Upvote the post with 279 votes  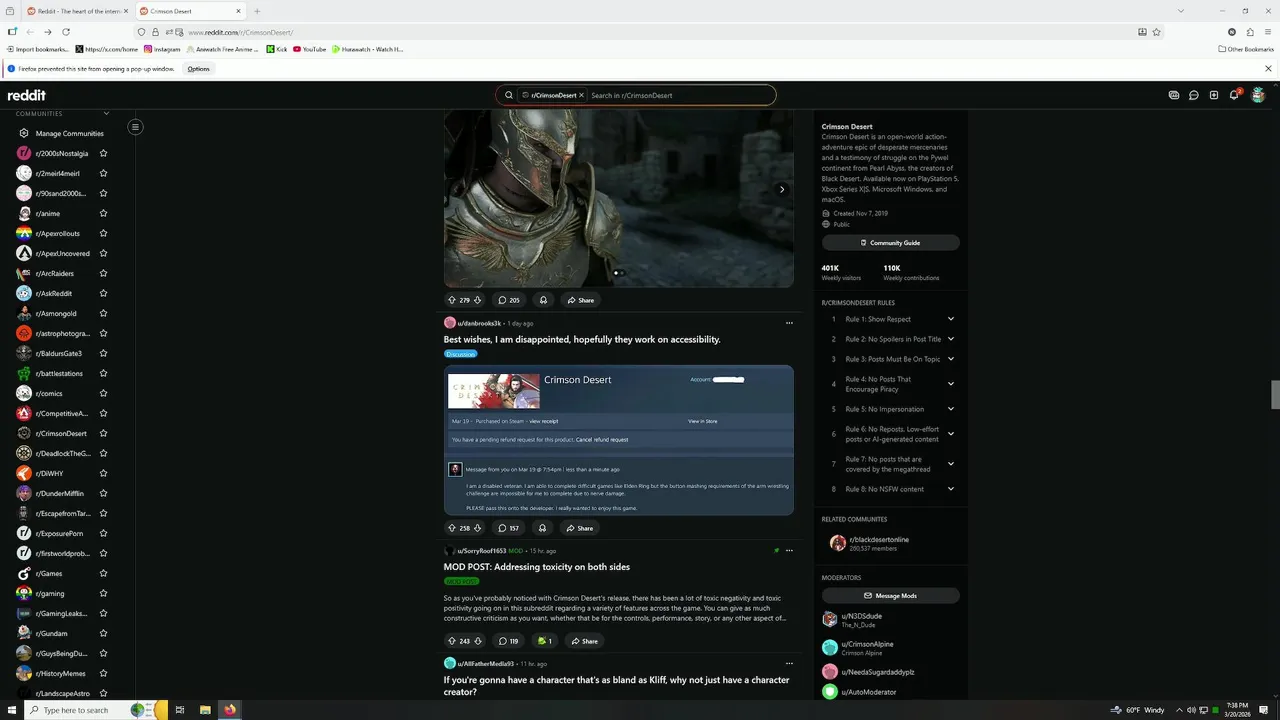452,300
